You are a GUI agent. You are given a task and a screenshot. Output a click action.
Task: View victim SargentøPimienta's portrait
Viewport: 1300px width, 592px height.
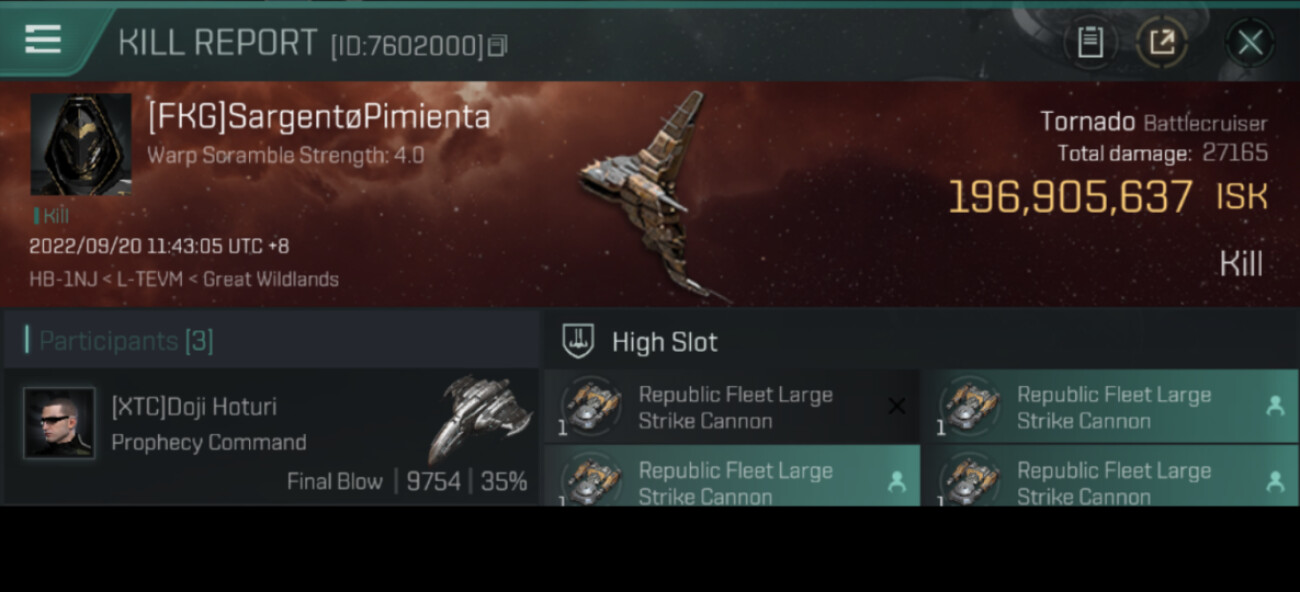point(81,144)
